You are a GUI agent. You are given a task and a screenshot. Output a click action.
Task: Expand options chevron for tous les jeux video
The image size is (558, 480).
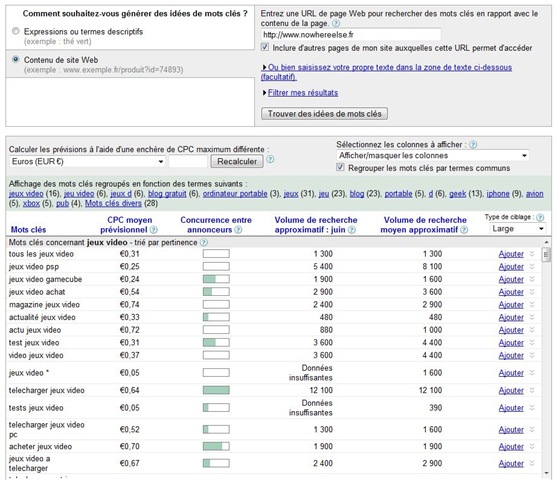point(532,254)
